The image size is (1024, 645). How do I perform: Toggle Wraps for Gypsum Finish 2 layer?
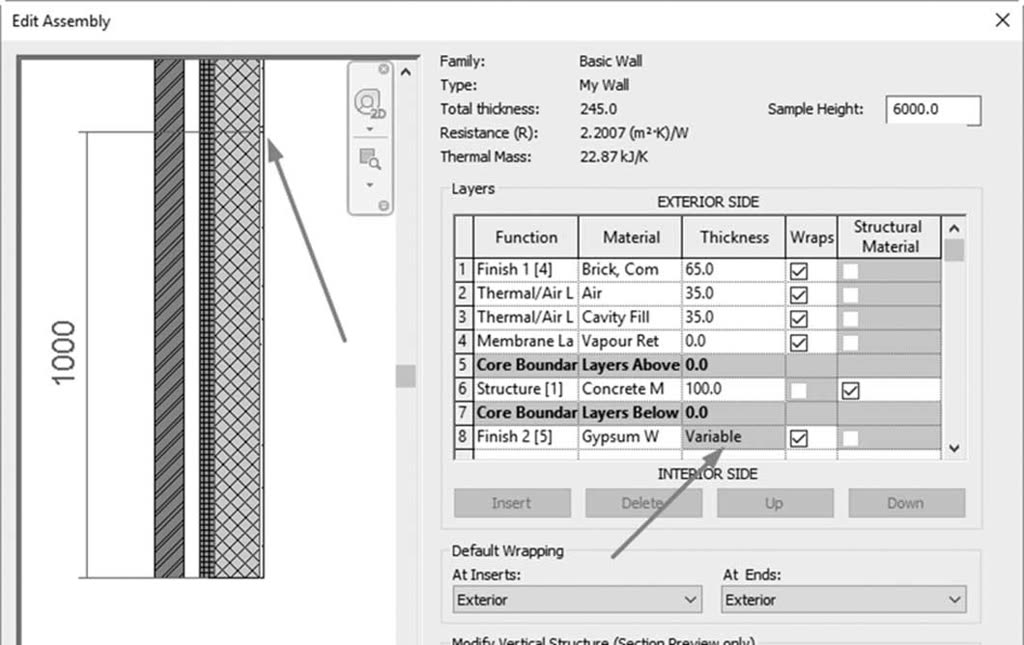[799, 438]
